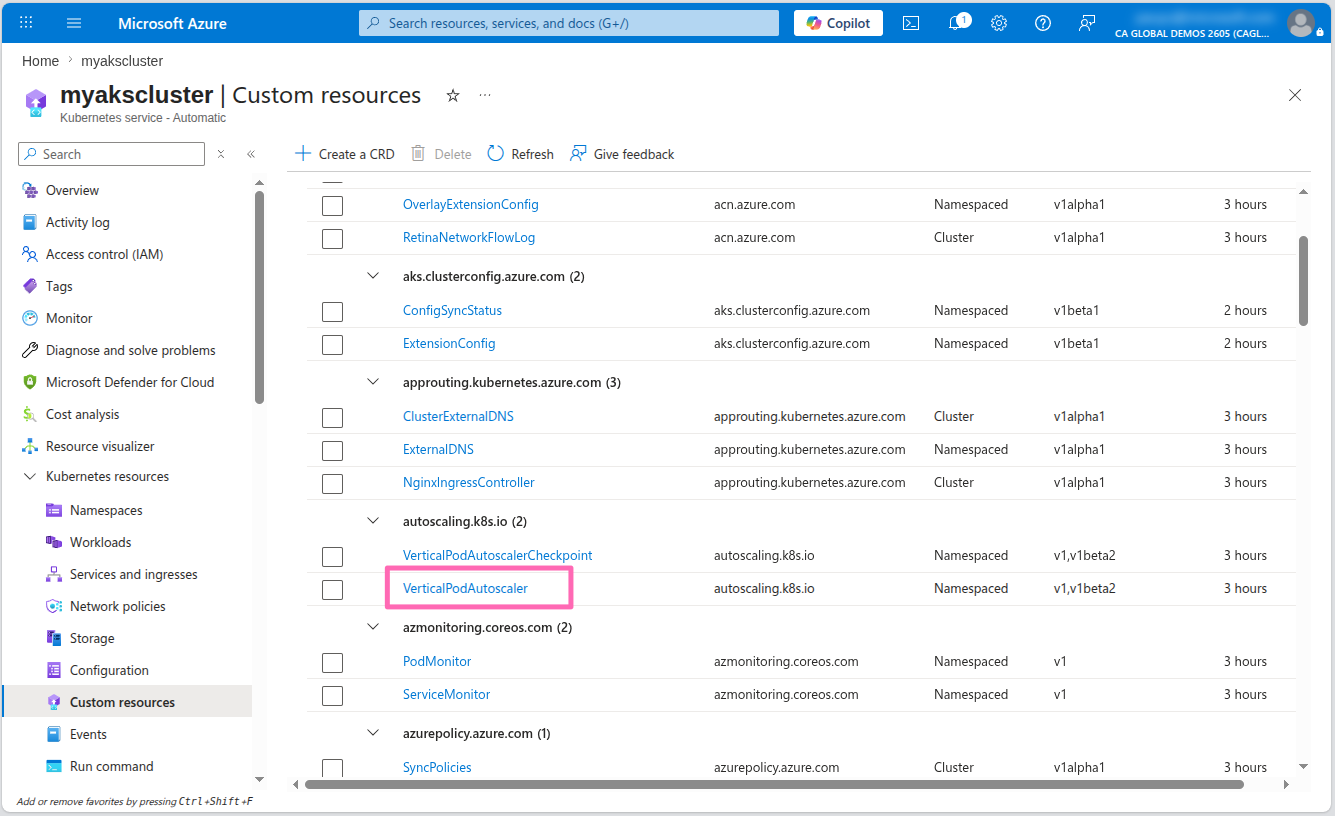The width and height of the screenshot is (1335, 816).
Task: Click the Network policies icon
Action: (54, 606)
